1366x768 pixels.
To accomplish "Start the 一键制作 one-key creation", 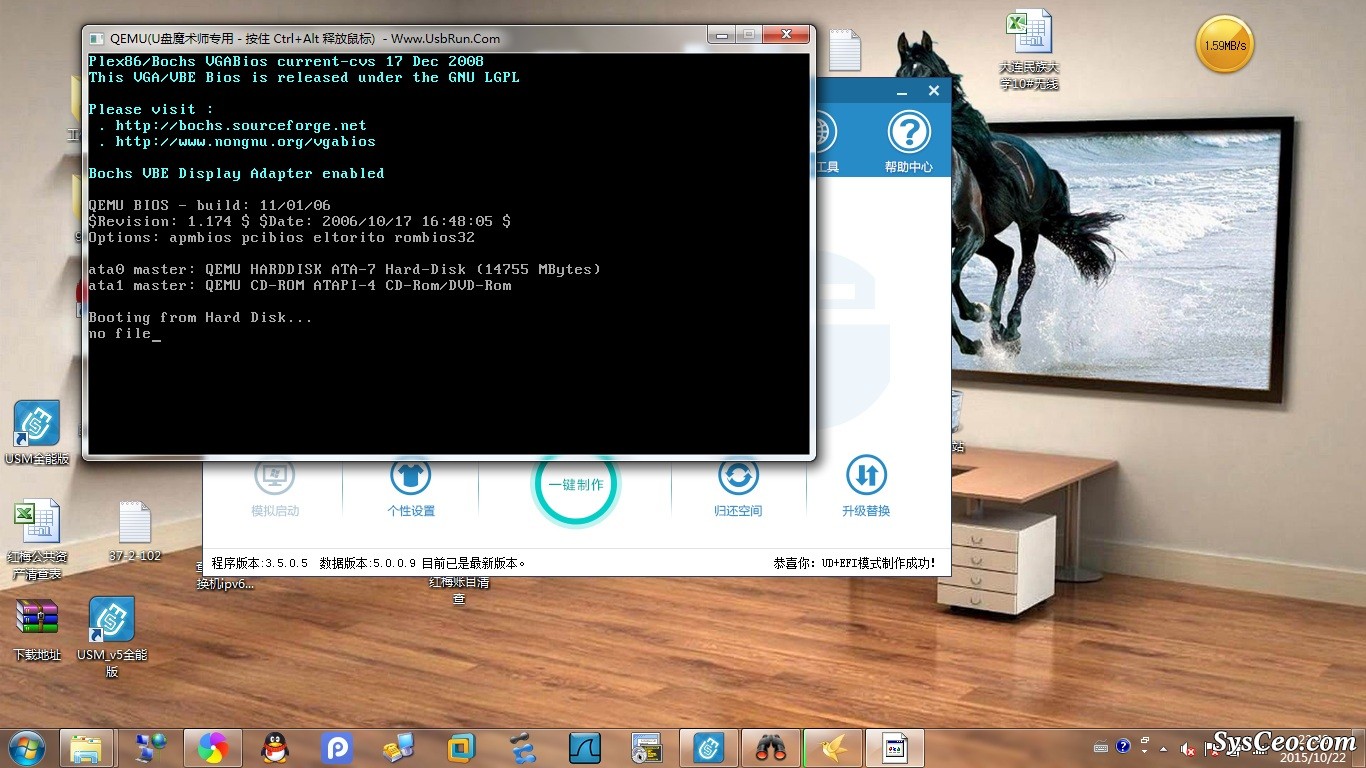I will tap(576, 485).
